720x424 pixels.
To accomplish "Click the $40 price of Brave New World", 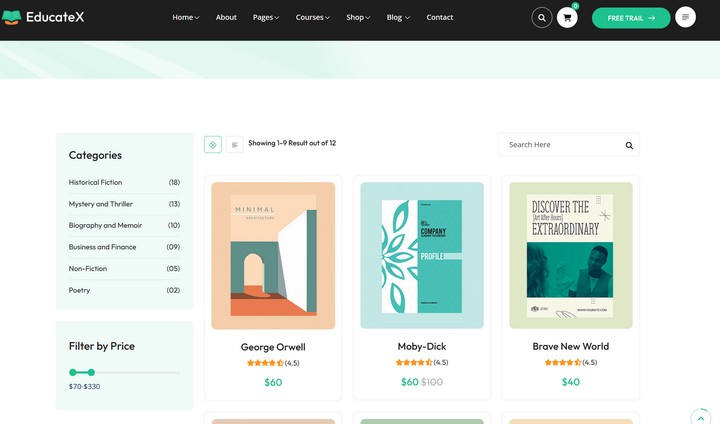I will tap(571, 382).
